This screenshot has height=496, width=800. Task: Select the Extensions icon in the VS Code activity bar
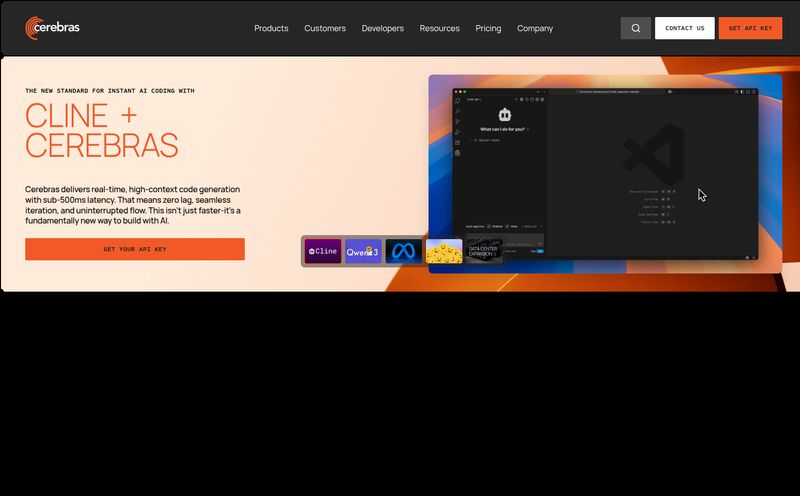pyautogui.click(x=458, y=142)
